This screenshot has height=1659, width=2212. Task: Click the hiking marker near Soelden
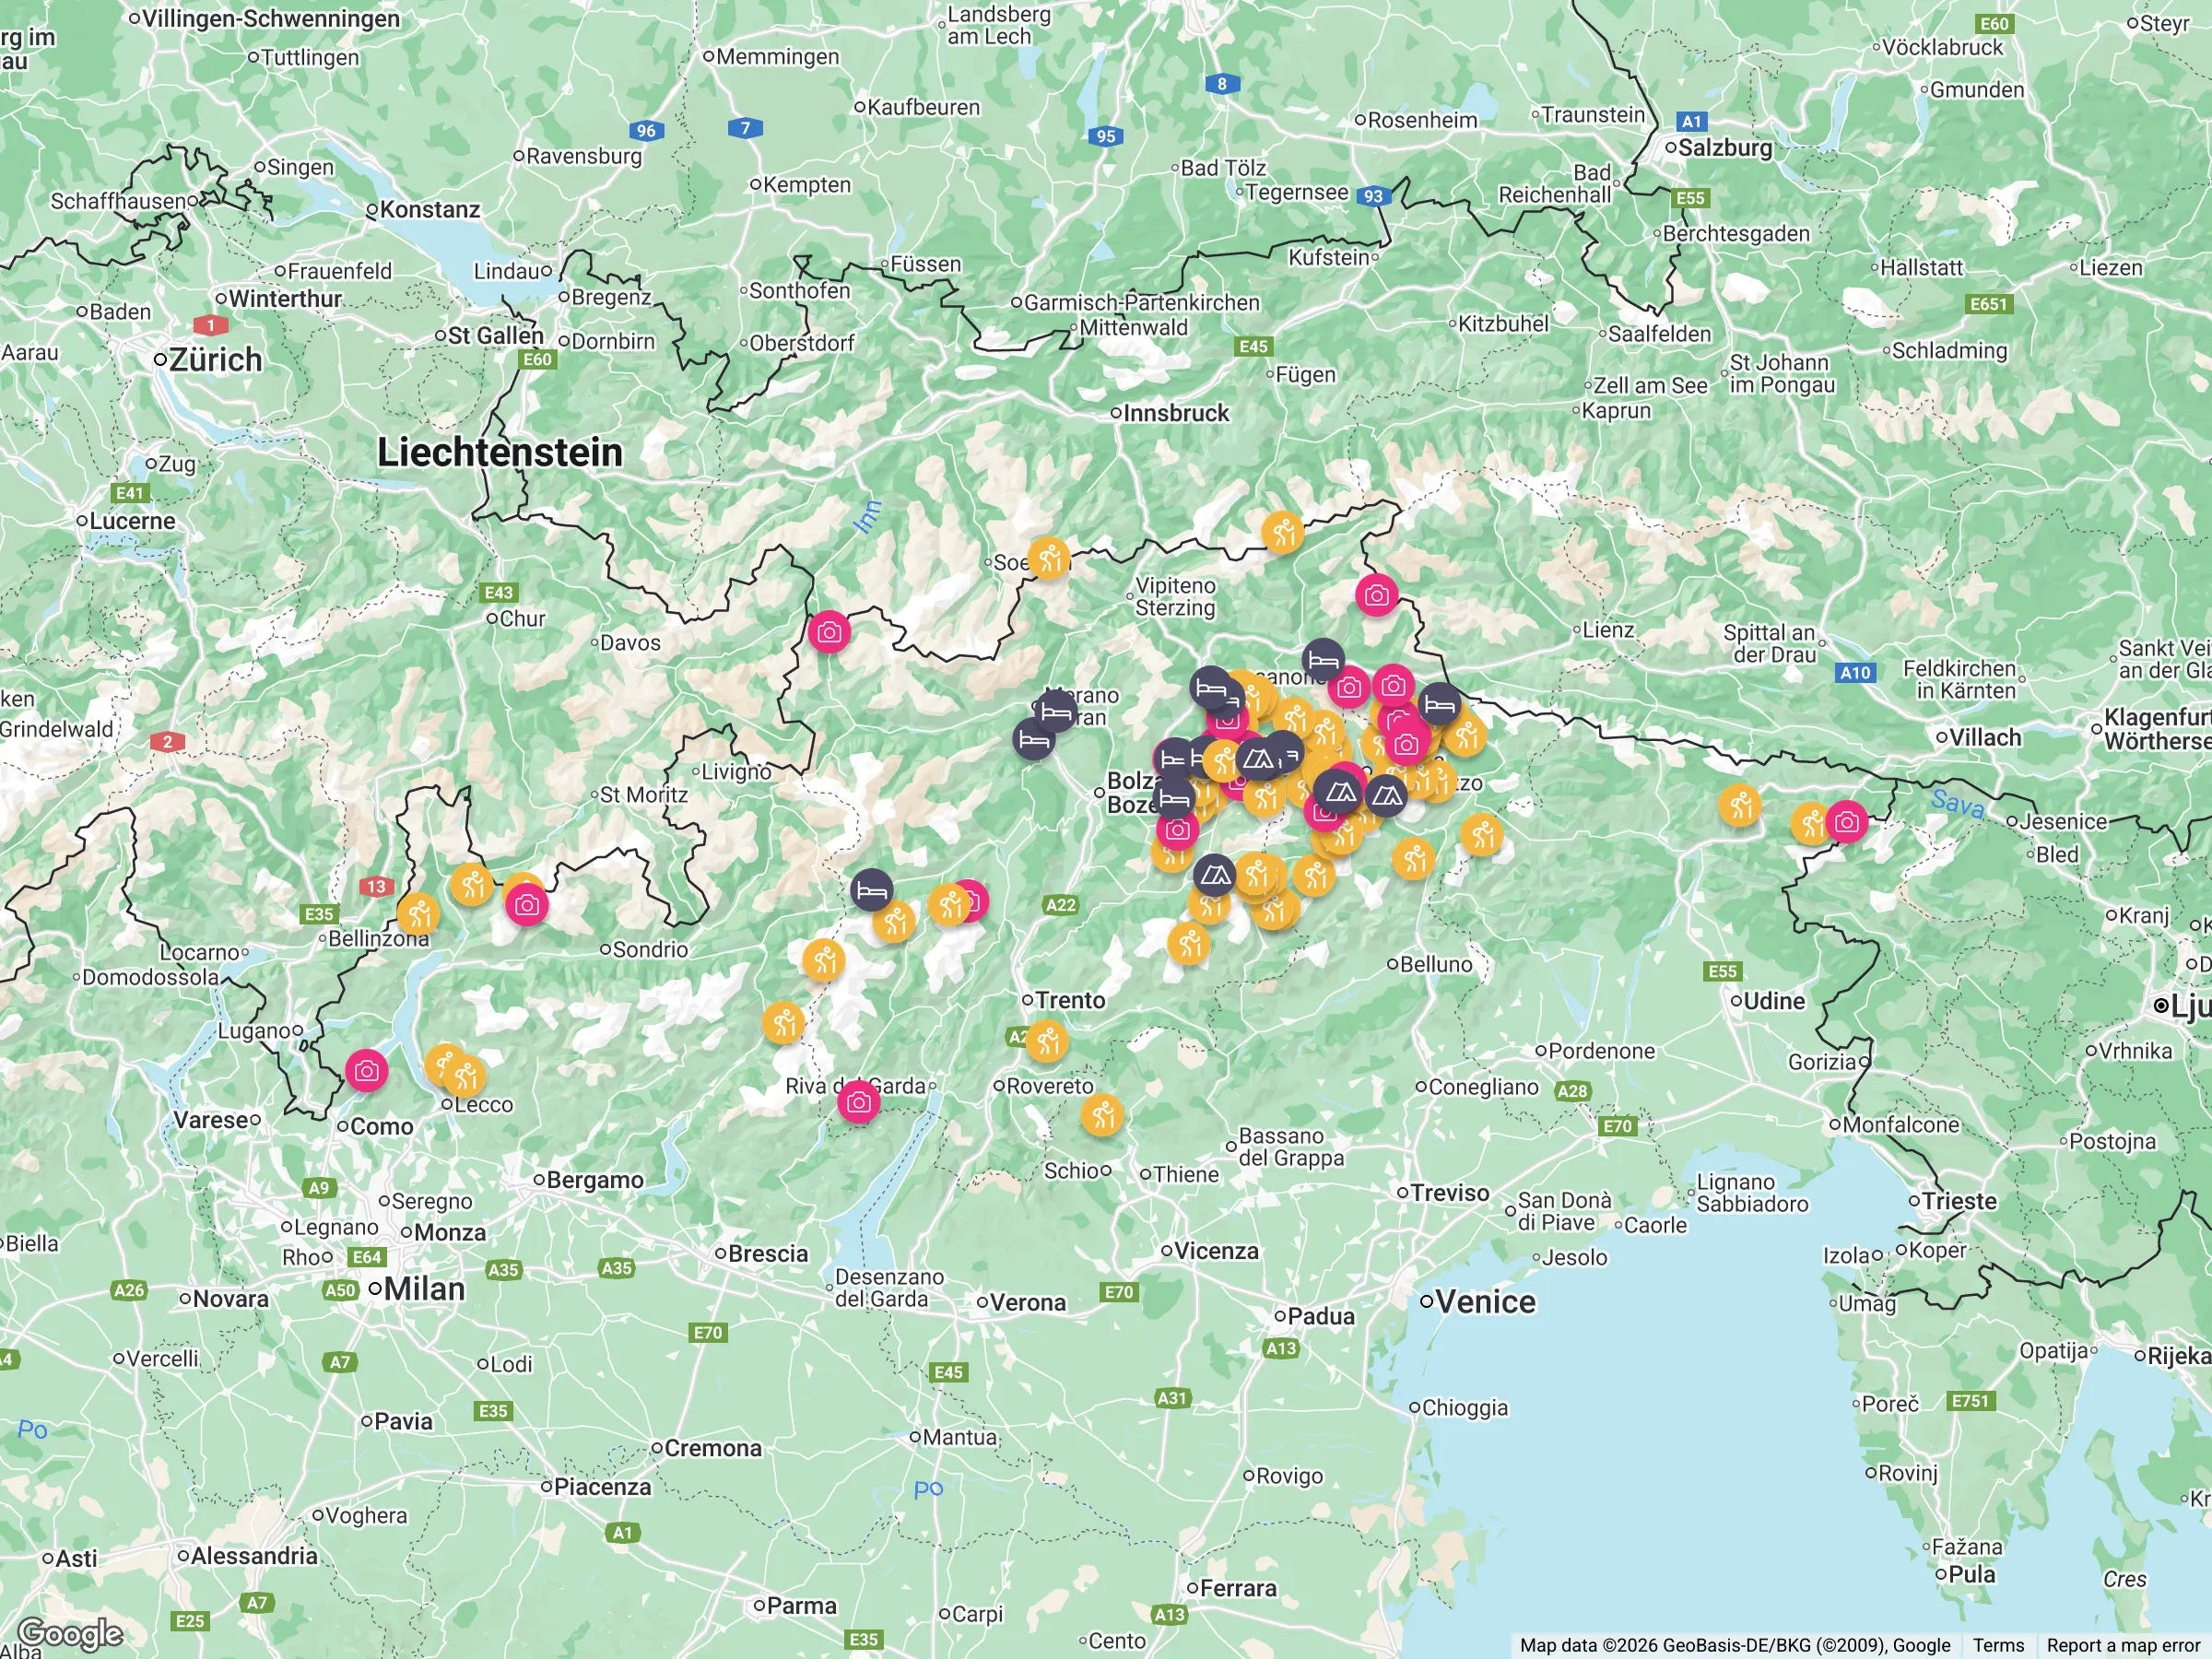click(1048, 558)
